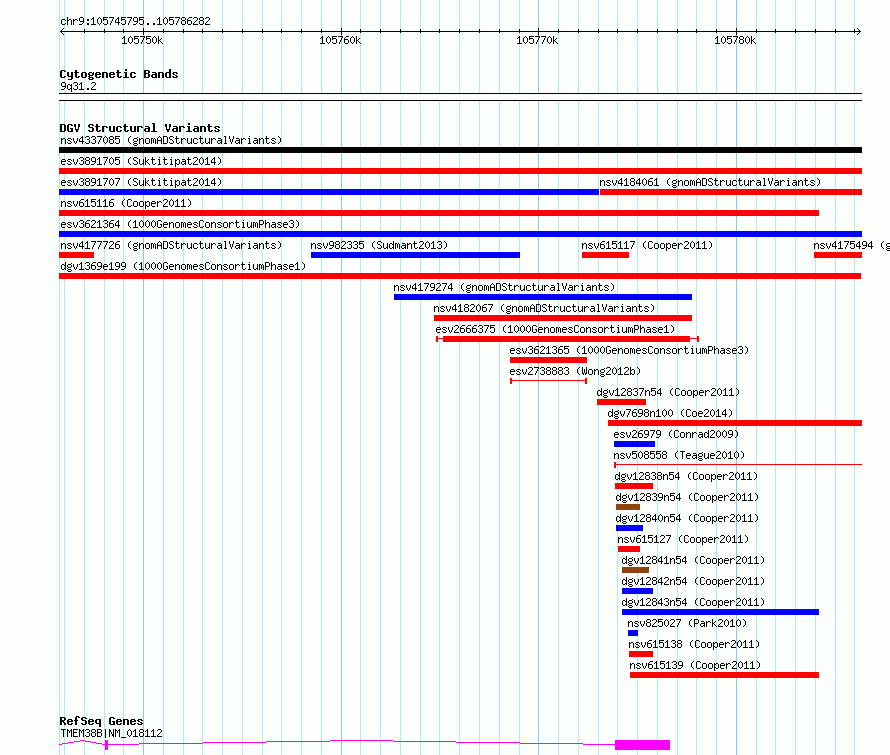This screenshot has height=755, width=890.
Task: Open variant nsv4182067 gnomAD label
Action: click(544, 308)
